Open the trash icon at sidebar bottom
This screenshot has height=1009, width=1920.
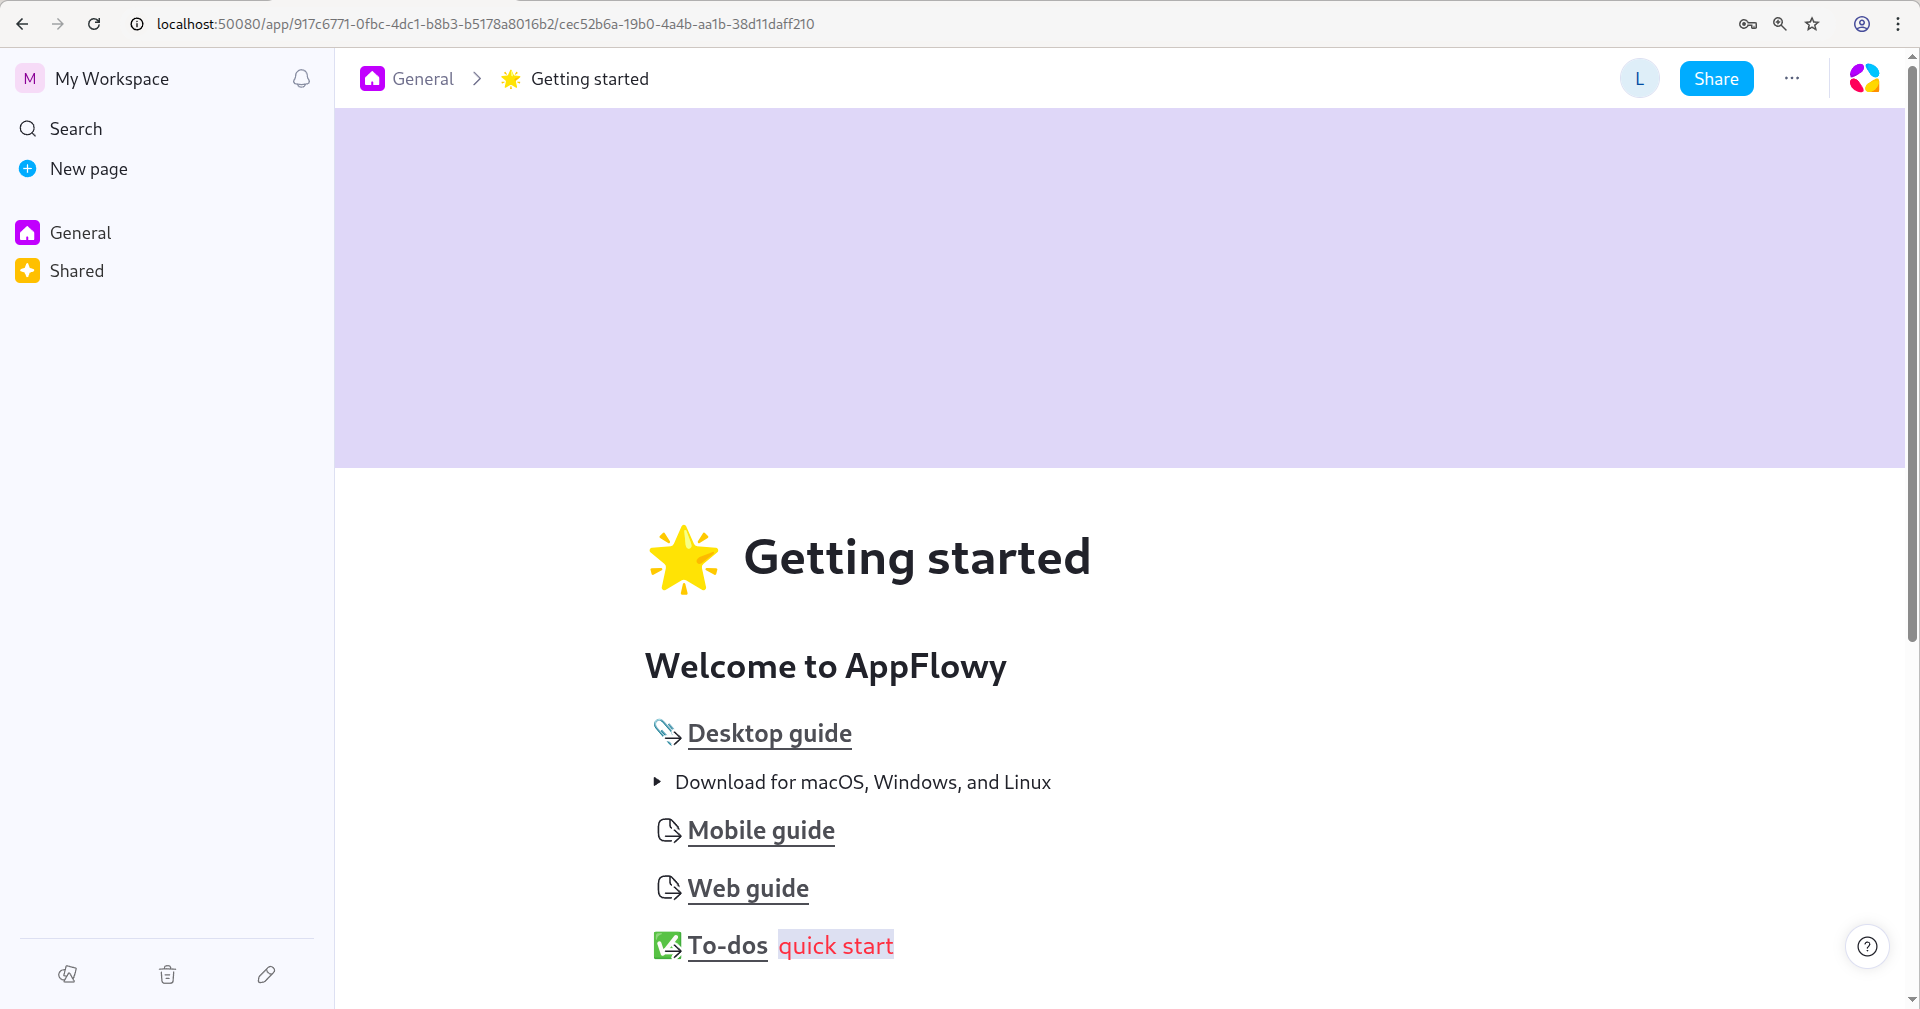(167, 974)
